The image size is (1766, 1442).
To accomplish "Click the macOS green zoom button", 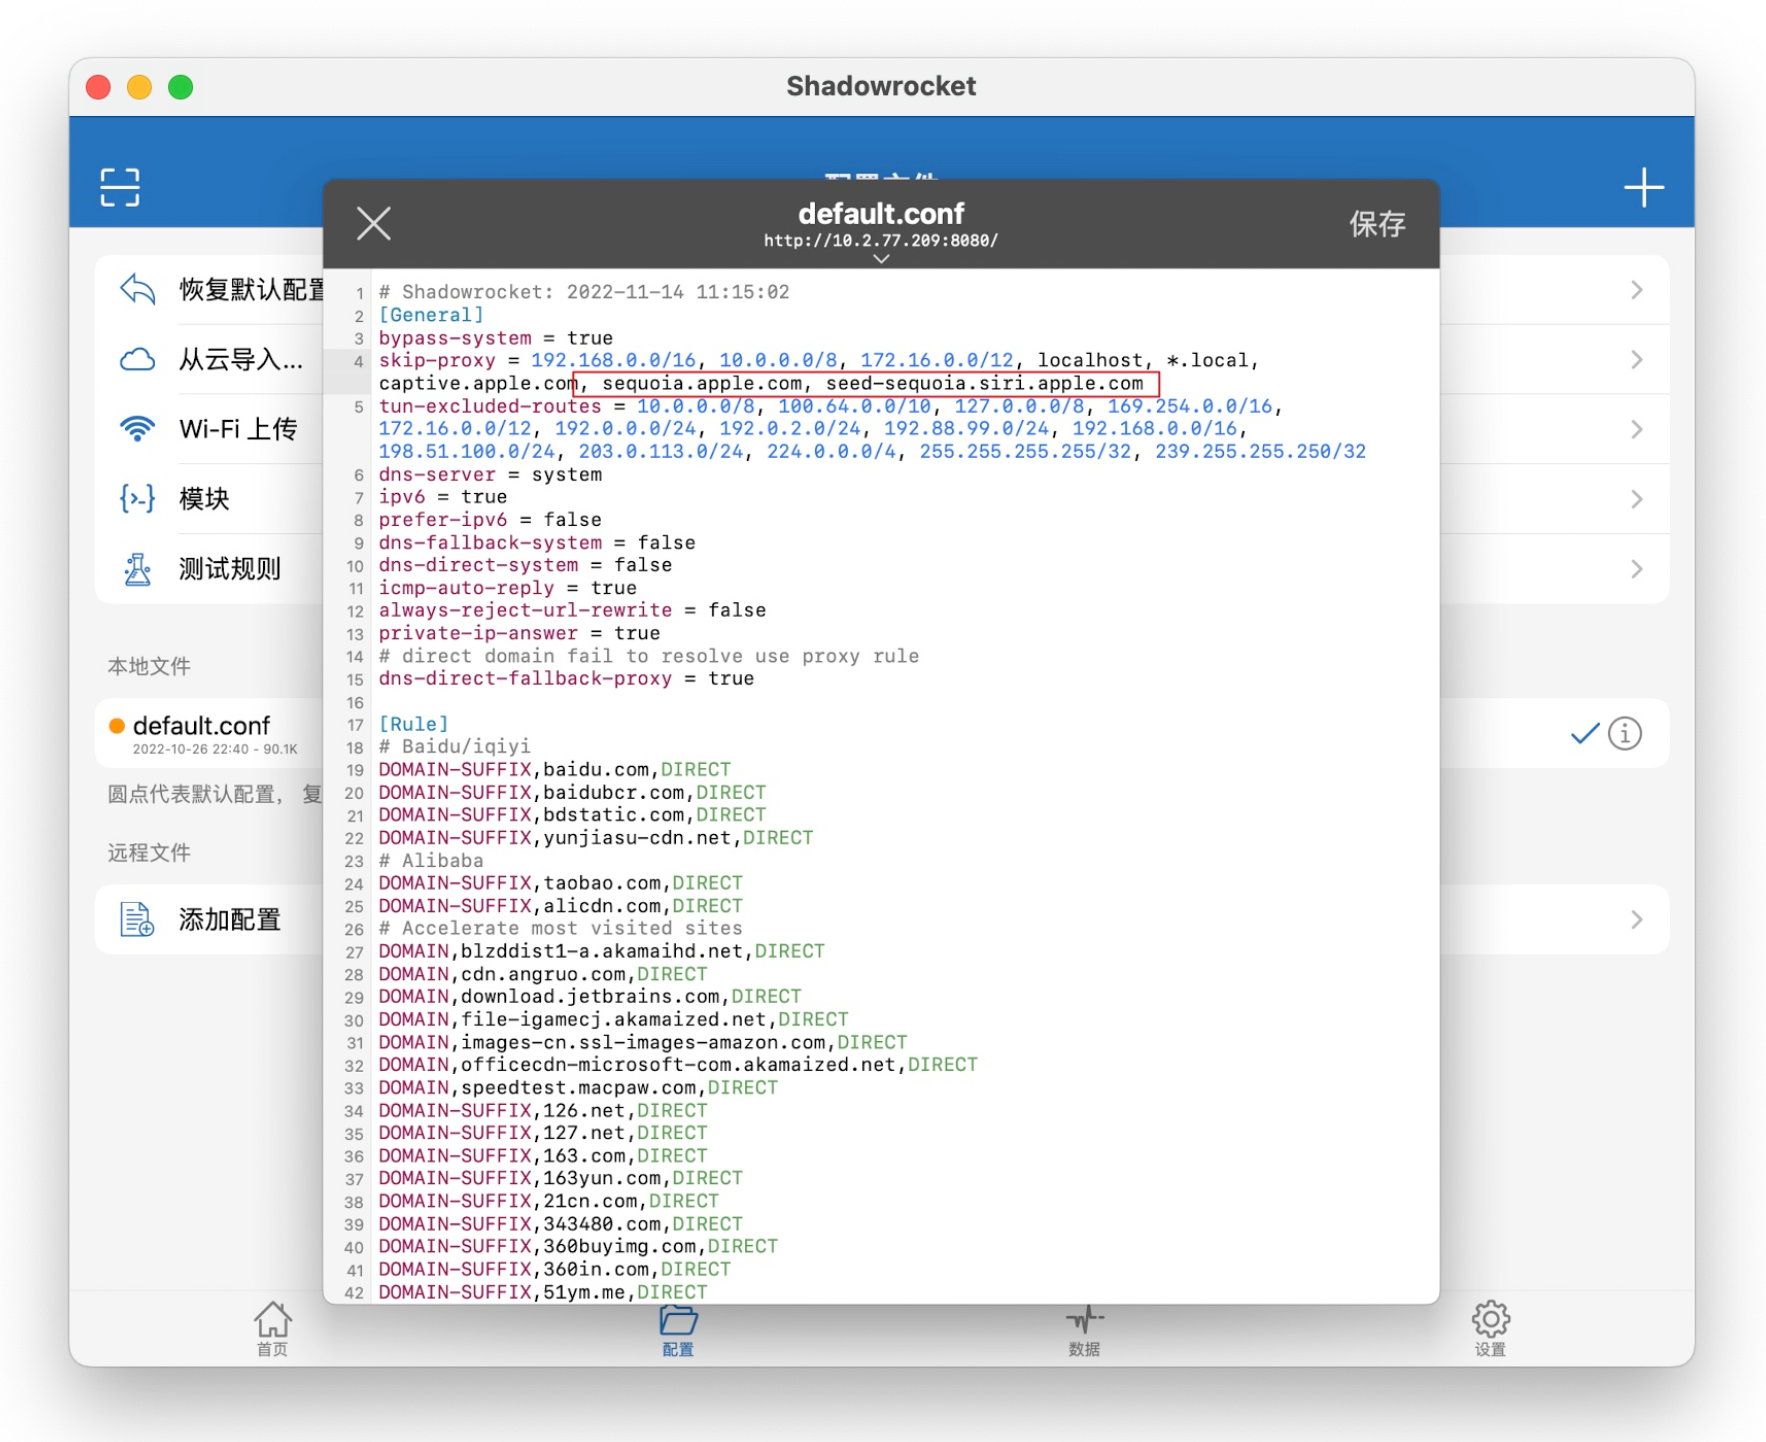I will tap(181, 88).
